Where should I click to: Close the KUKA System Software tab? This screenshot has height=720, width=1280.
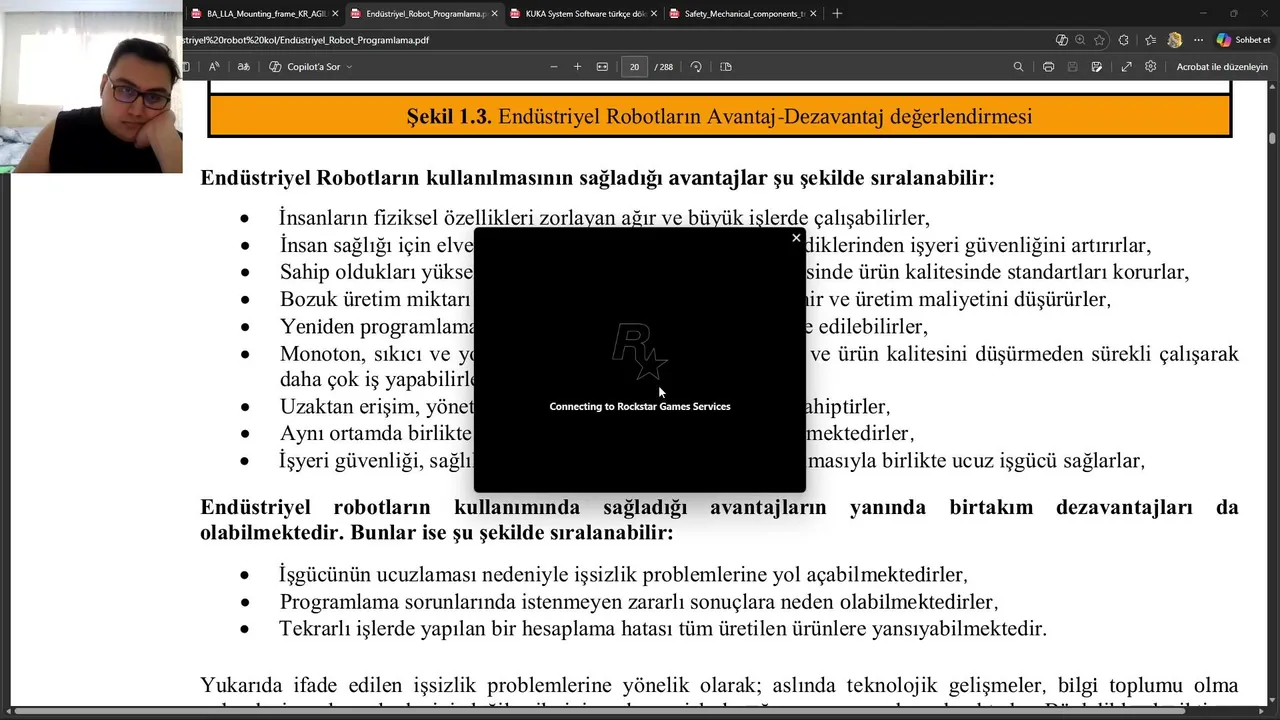click(653, 14)
